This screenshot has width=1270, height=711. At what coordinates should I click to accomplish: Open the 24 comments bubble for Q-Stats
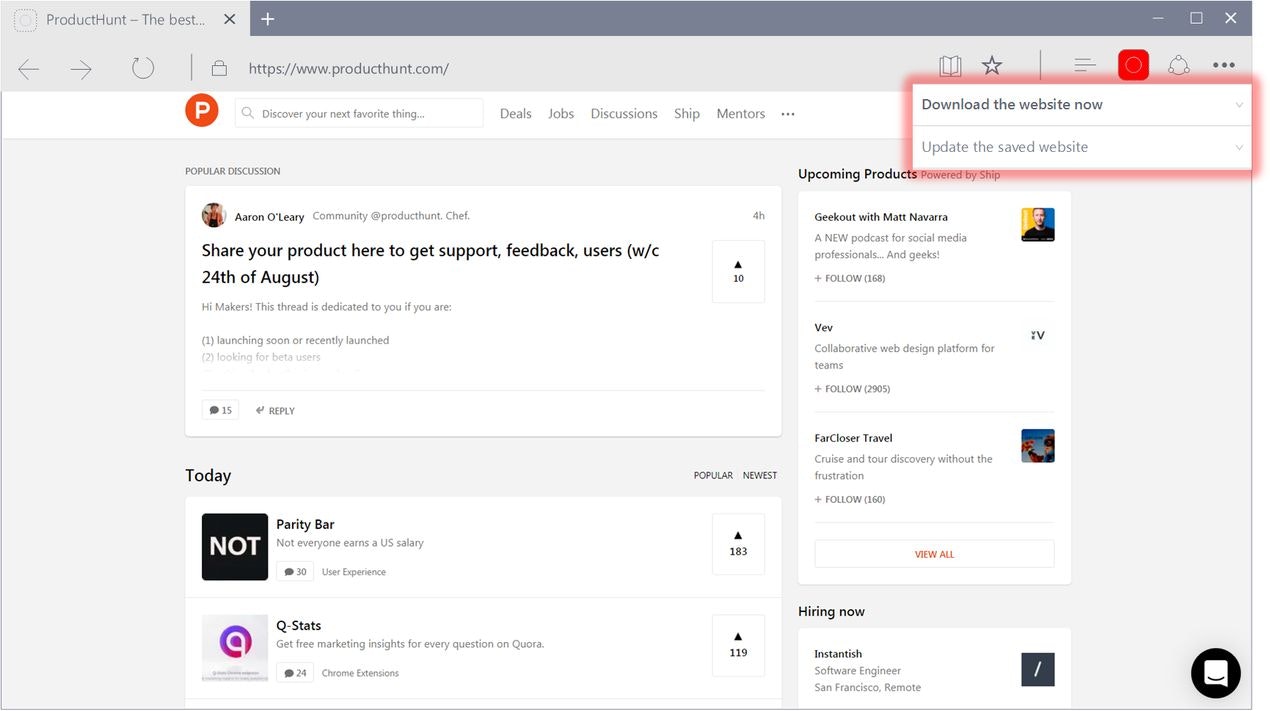[295, 673]
